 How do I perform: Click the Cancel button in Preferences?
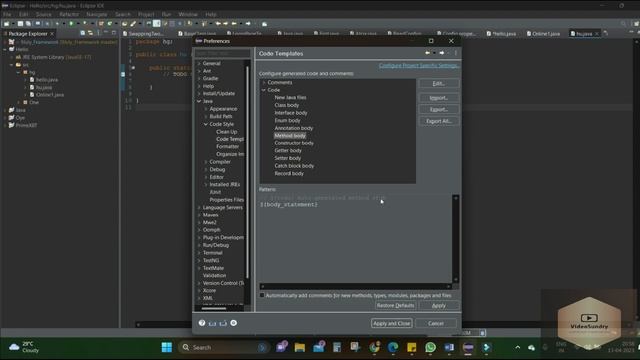point(436,323)
